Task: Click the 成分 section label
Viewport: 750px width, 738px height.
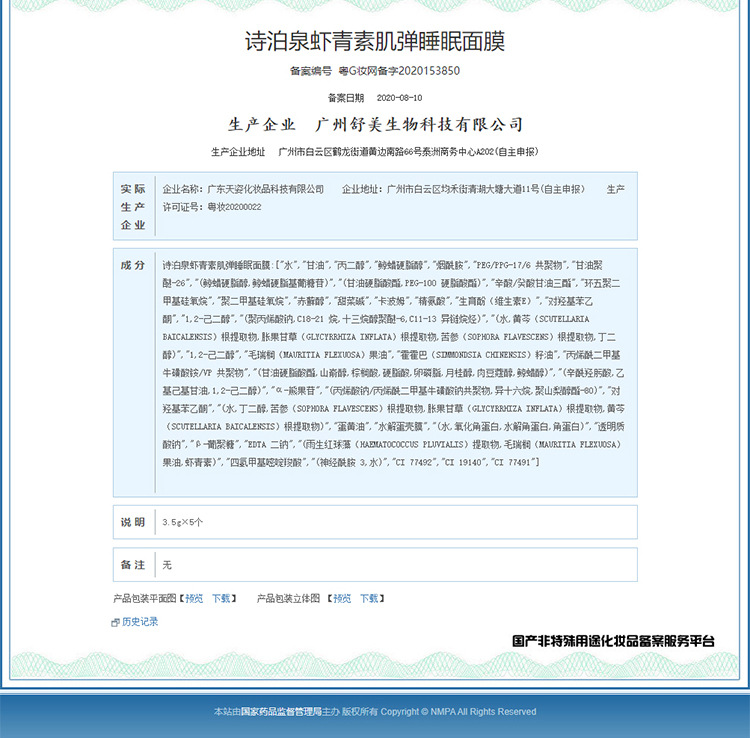Action: (x=133, y=265)
